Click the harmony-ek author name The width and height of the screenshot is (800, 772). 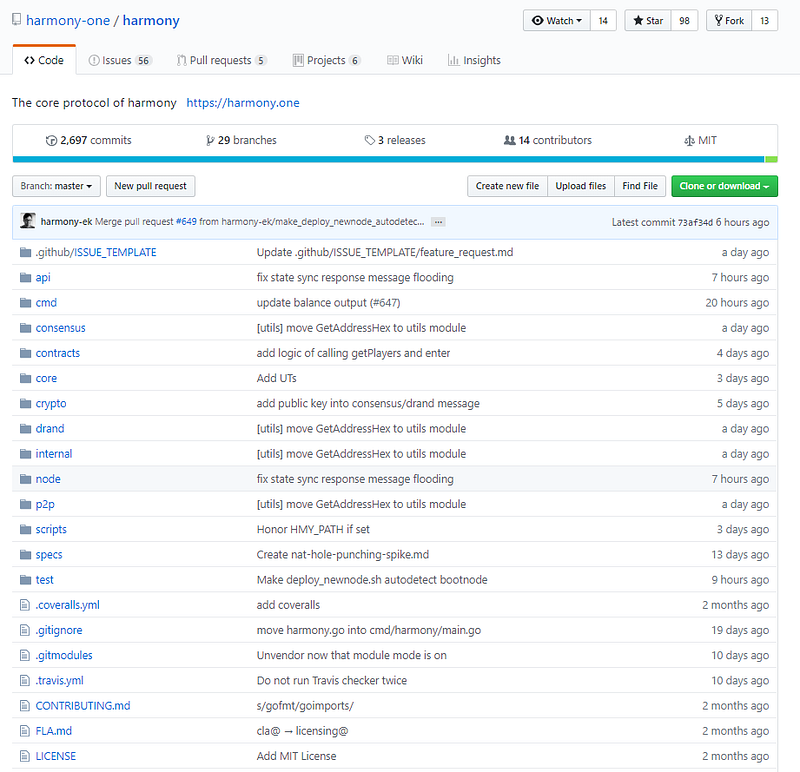click(66, 221)
